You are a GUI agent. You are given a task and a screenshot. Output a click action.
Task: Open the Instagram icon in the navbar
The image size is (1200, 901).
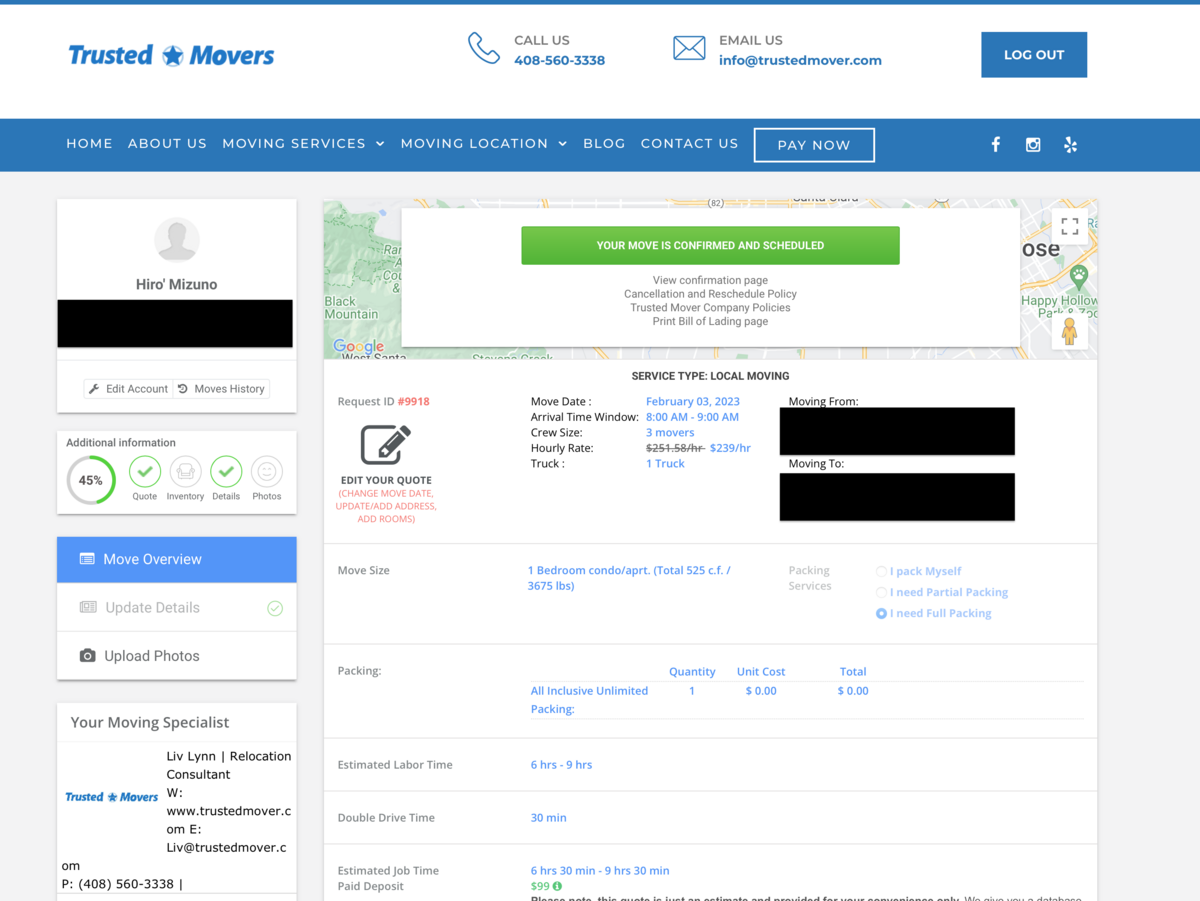pos(1033,145)
